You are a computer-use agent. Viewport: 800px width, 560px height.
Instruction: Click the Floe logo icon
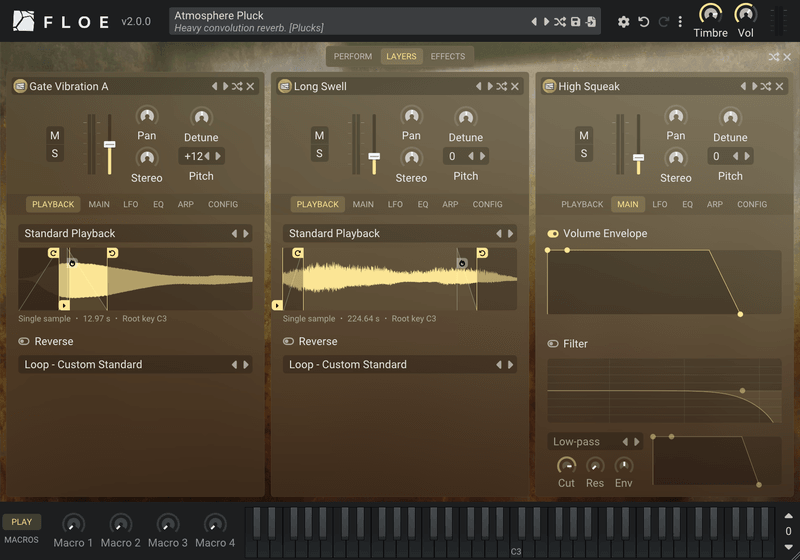click(x=23, y=21)
